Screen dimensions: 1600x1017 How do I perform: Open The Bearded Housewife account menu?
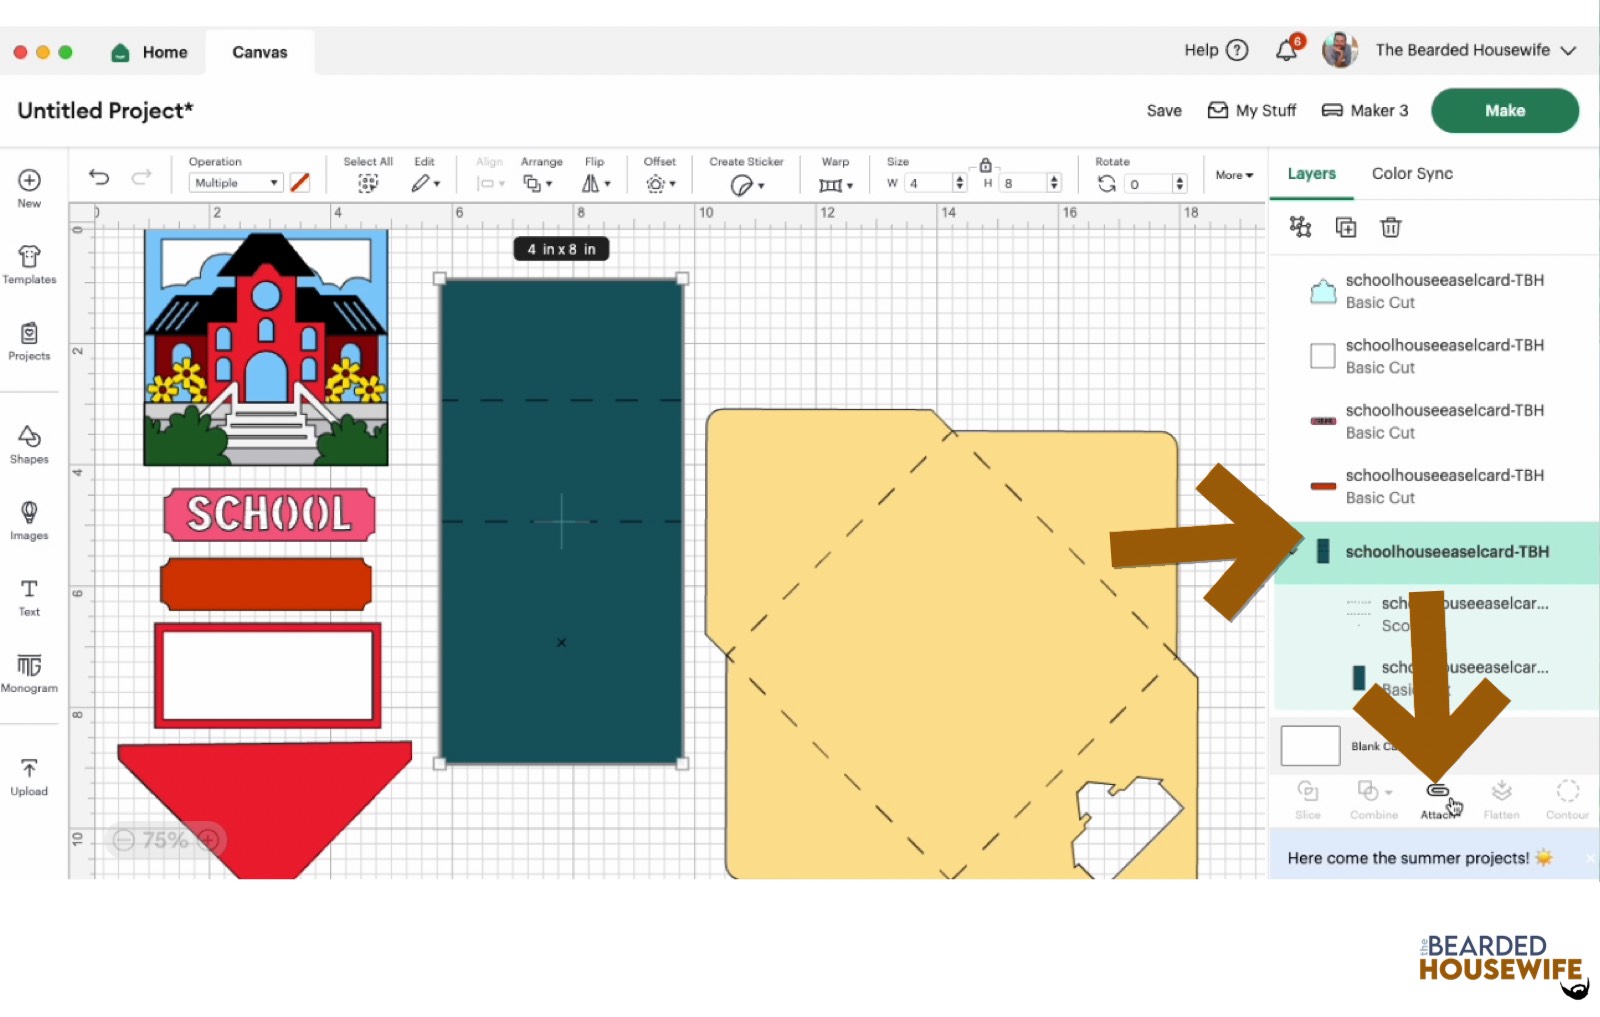(x=1449, y=50)
